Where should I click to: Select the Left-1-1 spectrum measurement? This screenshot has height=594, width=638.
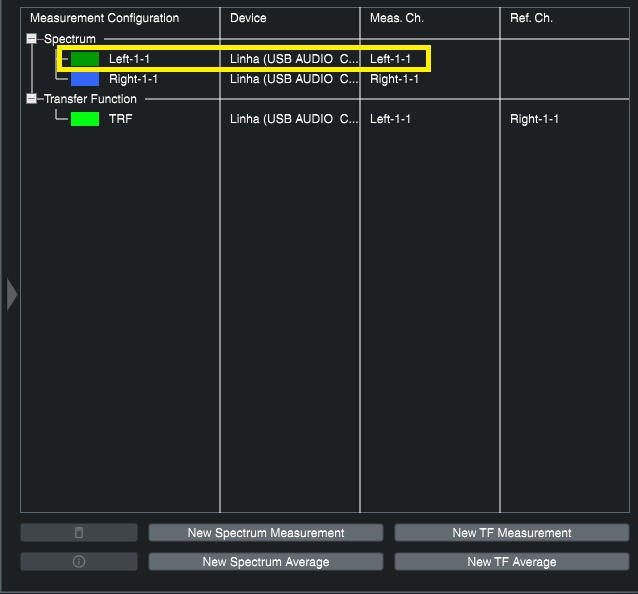[129, 59]
